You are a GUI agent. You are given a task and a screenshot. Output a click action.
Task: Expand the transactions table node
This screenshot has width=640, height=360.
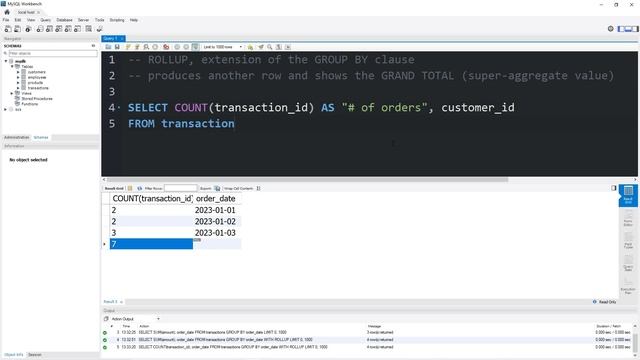pos(18,88)
